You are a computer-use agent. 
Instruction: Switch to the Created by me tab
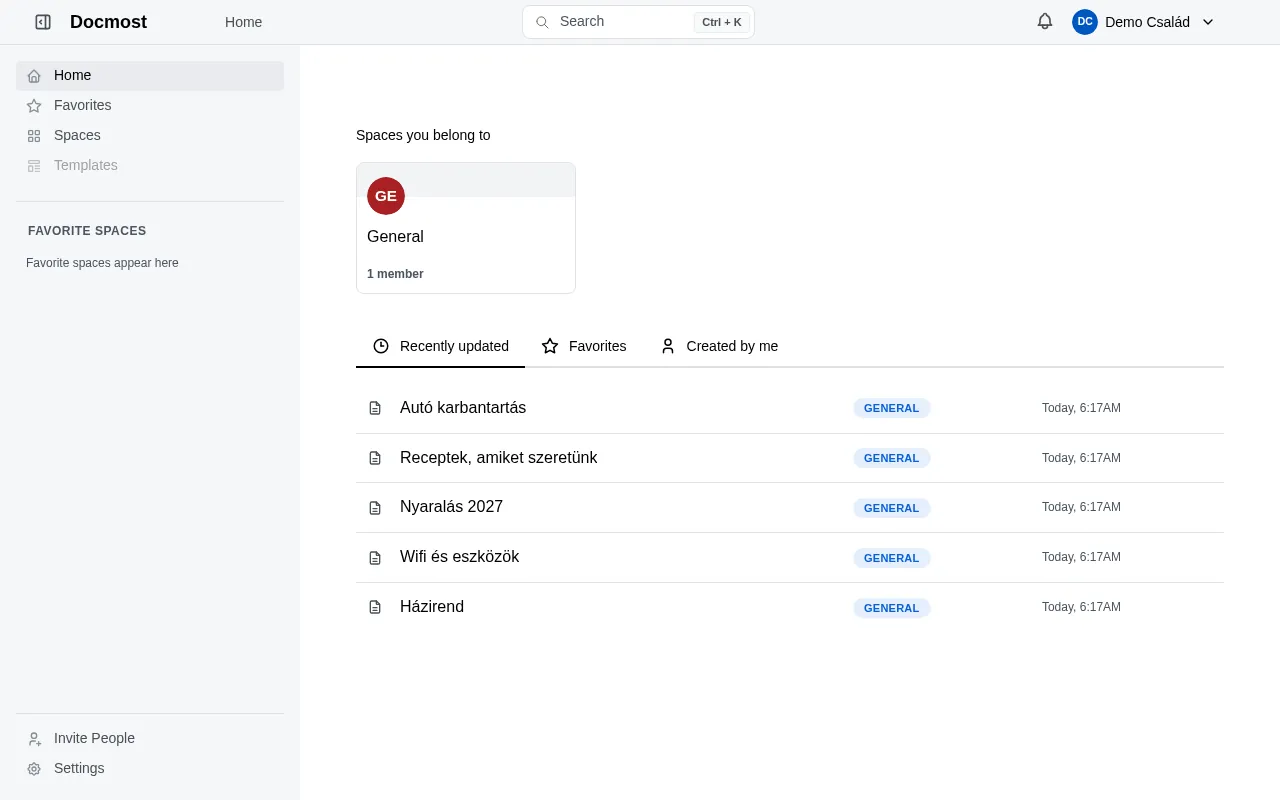tap(719, 346)
